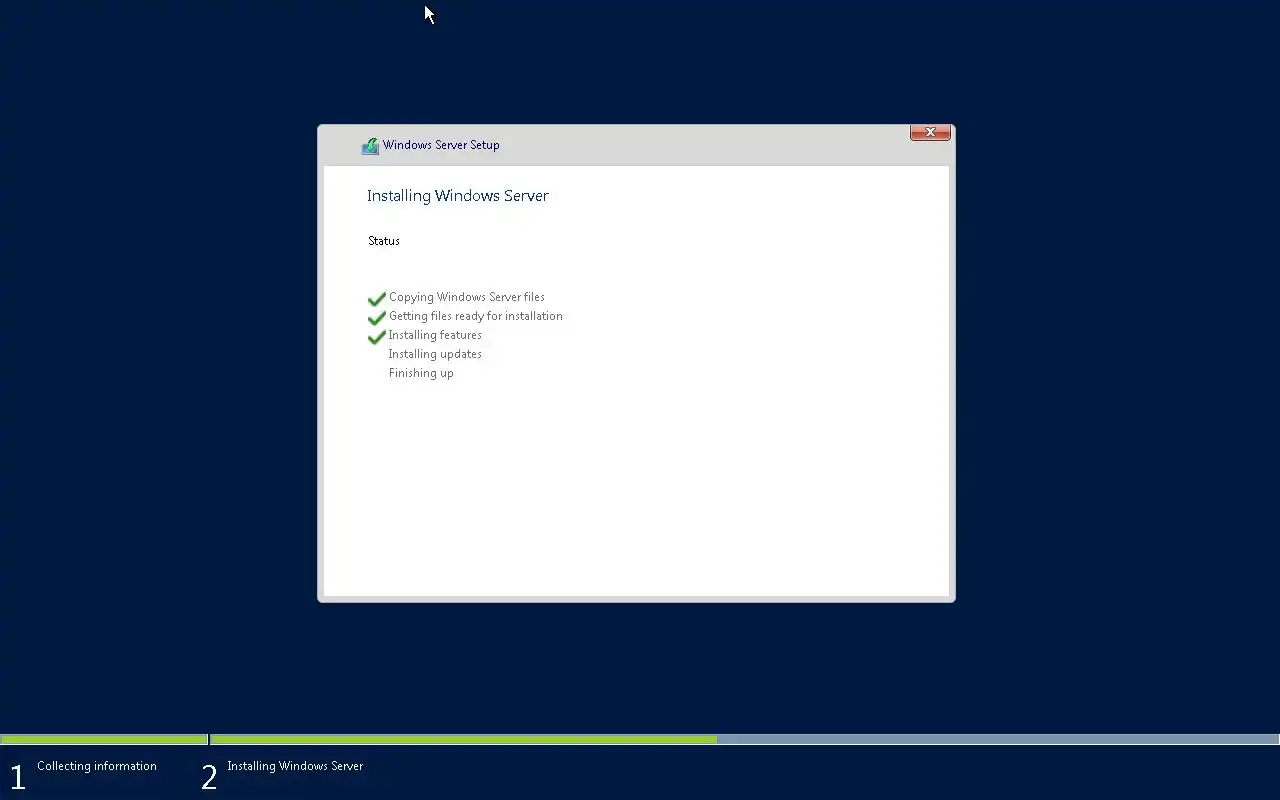The image size is (1280, 800).
Task: Click the step number 1 at bottom
Action: coord(17,777)
